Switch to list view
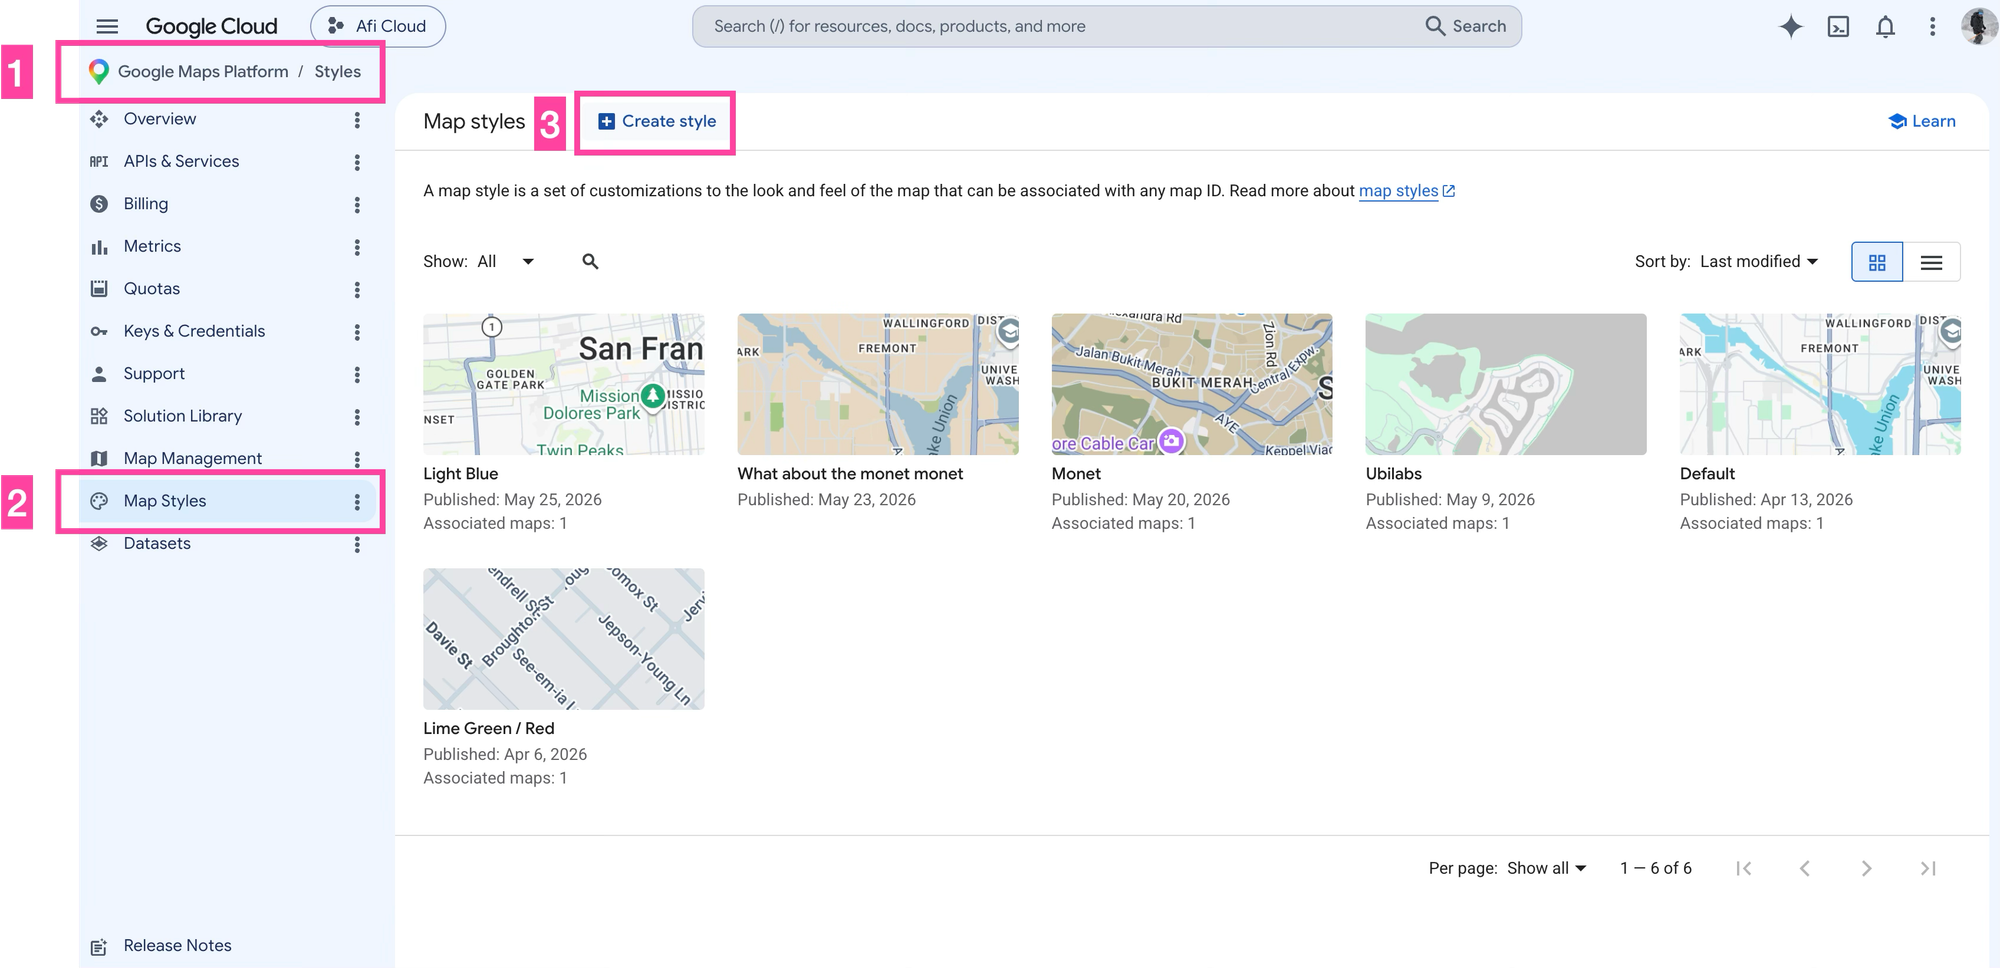The width and height of the screenshot is (2000, 968). coord(1931,262)
